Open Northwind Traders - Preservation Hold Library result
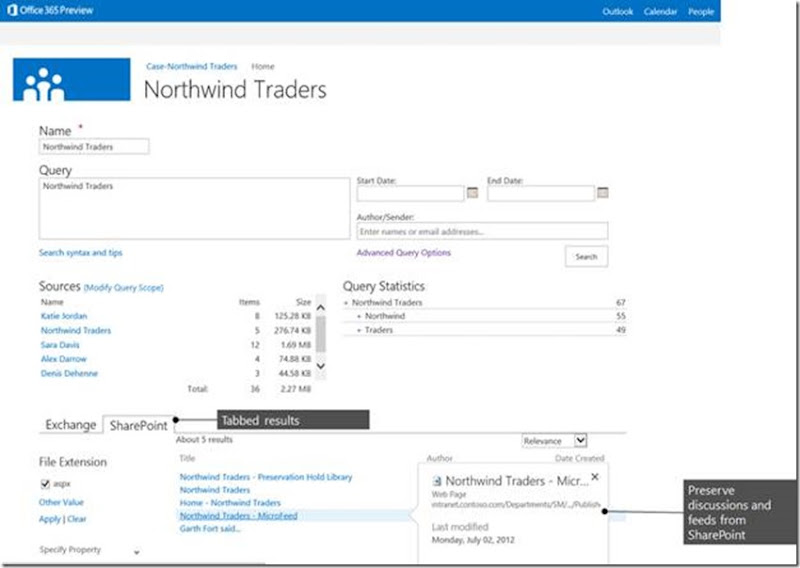This screenshot has width=800, height=568. point(266,477)
